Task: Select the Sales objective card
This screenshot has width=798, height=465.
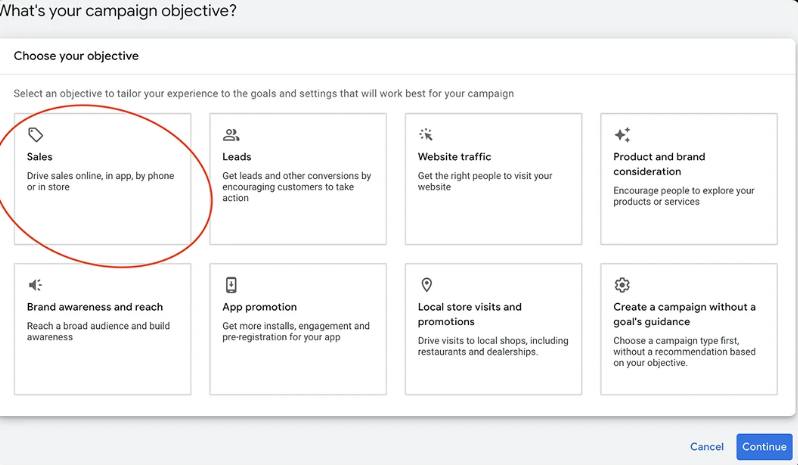Action: click(x=103, y=179)
